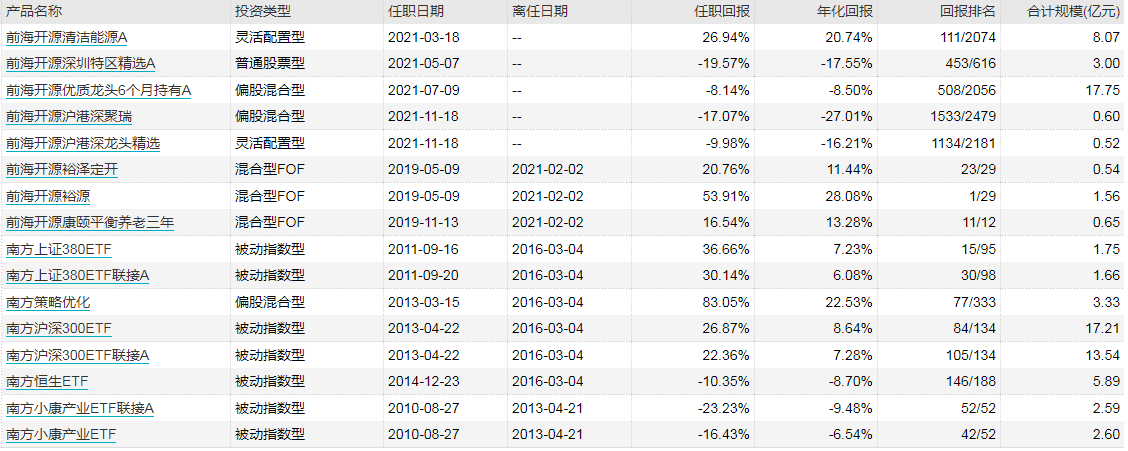
Task: Click the 前海开源优质龙头6个月持有A link
Action: (98, 90)
